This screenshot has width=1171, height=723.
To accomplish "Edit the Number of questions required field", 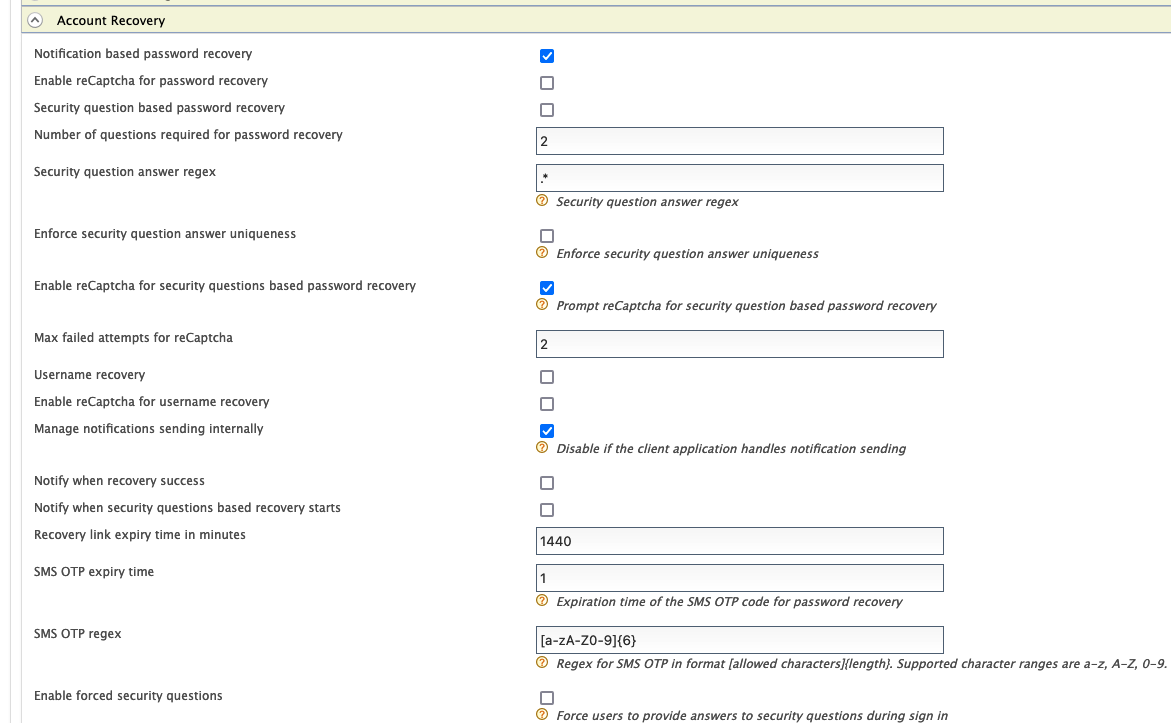I will pyautogui.click(x=740, y=140).
